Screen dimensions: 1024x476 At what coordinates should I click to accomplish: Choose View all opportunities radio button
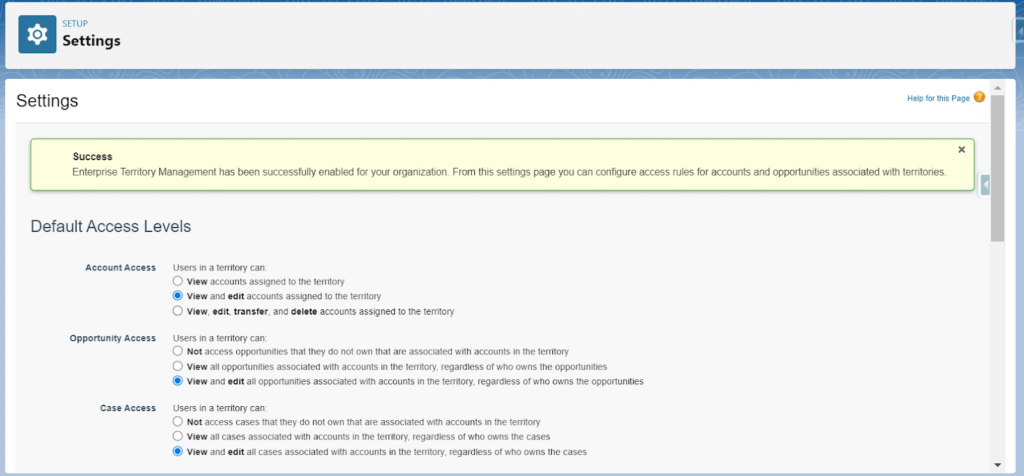178,367
